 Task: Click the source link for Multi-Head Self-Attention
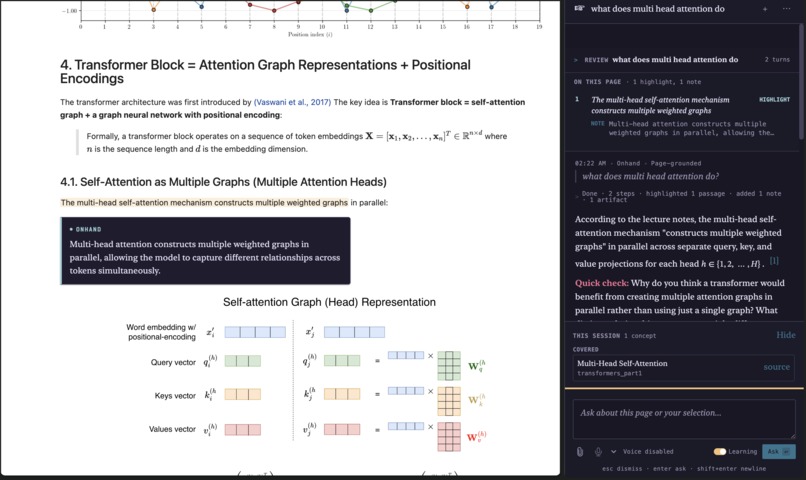point(776,367)
